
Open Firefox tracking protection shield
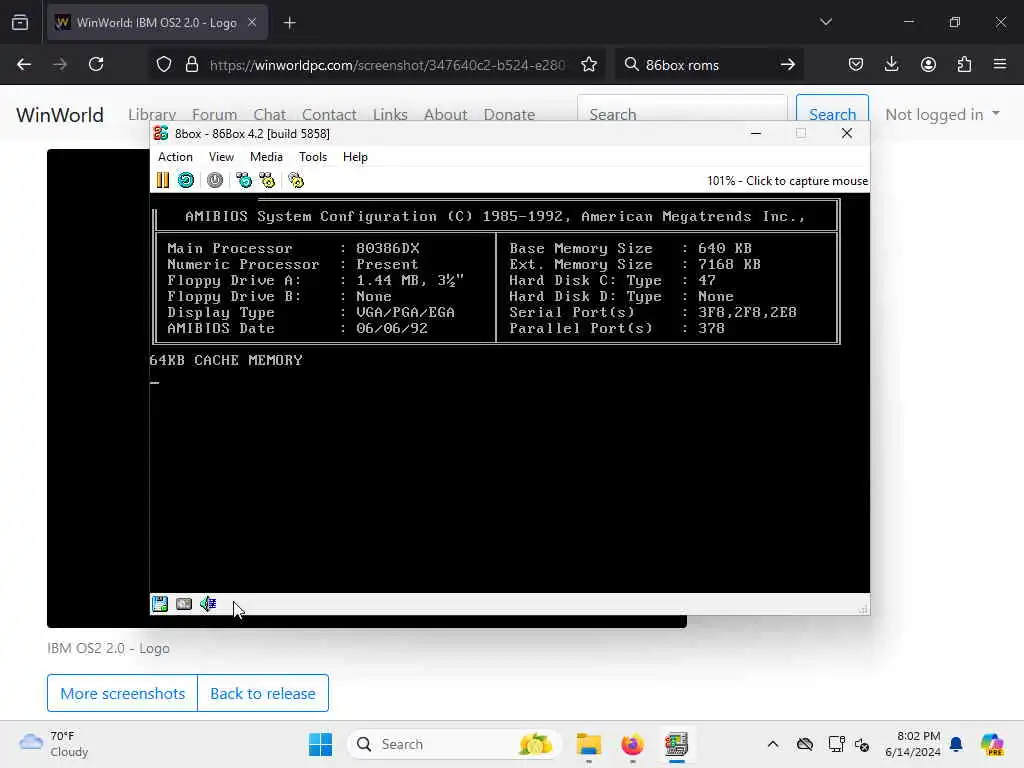pyautogui.click(x=164, y=65)
